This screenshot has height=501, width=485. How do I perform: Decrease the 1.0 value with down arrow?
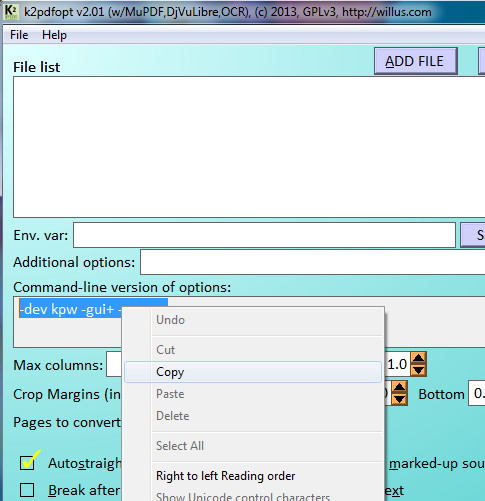(x=418, y=370)
